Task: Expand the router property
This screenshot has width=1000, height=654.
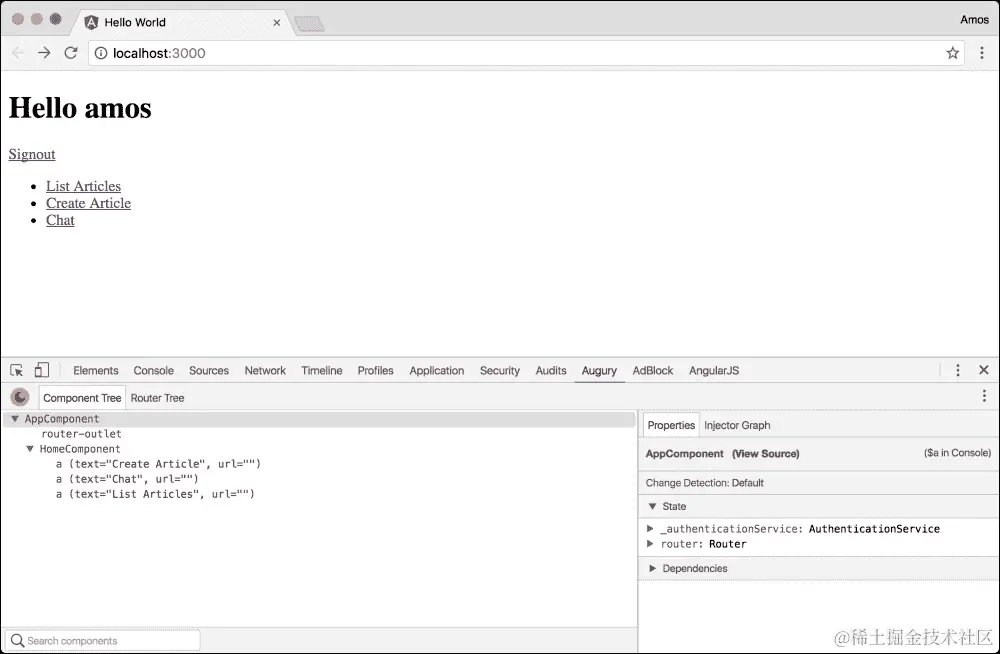Action: [650, 544]
